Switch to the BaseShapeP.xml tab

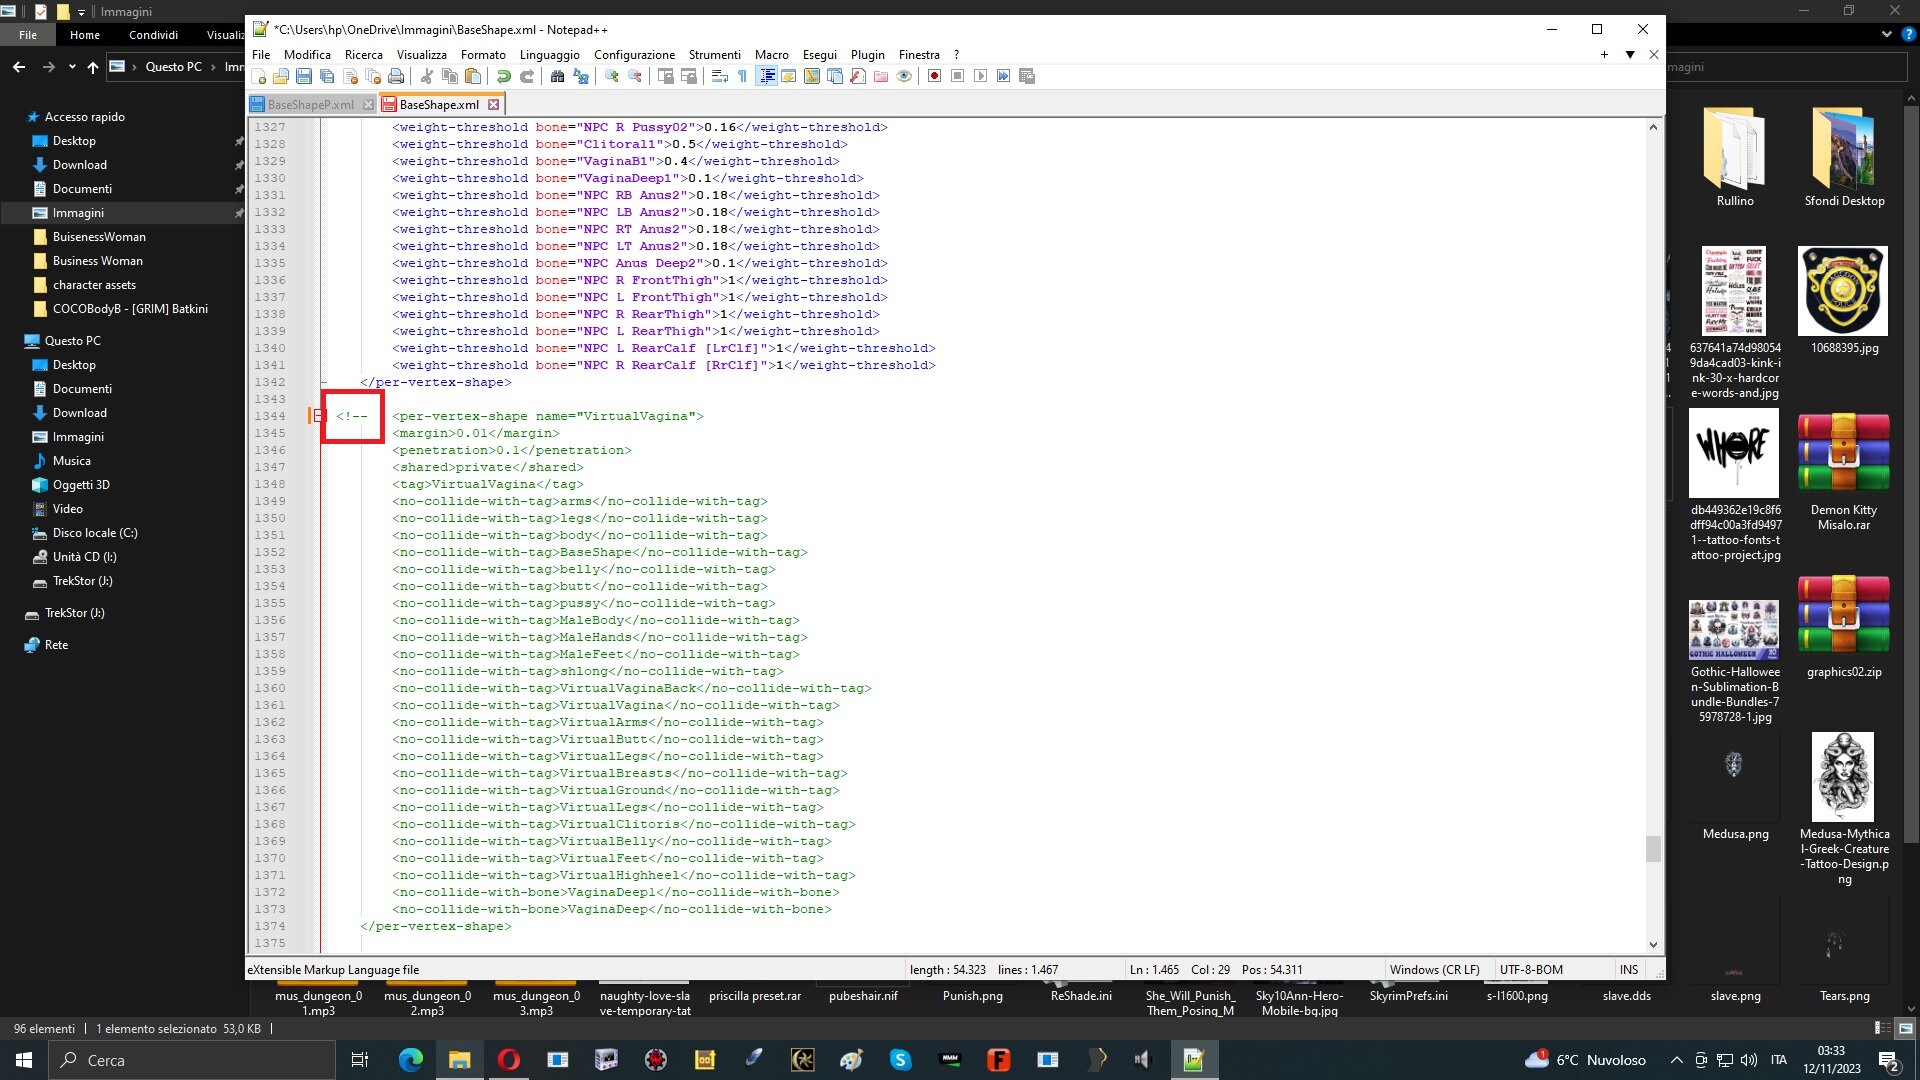pos(311,104)
